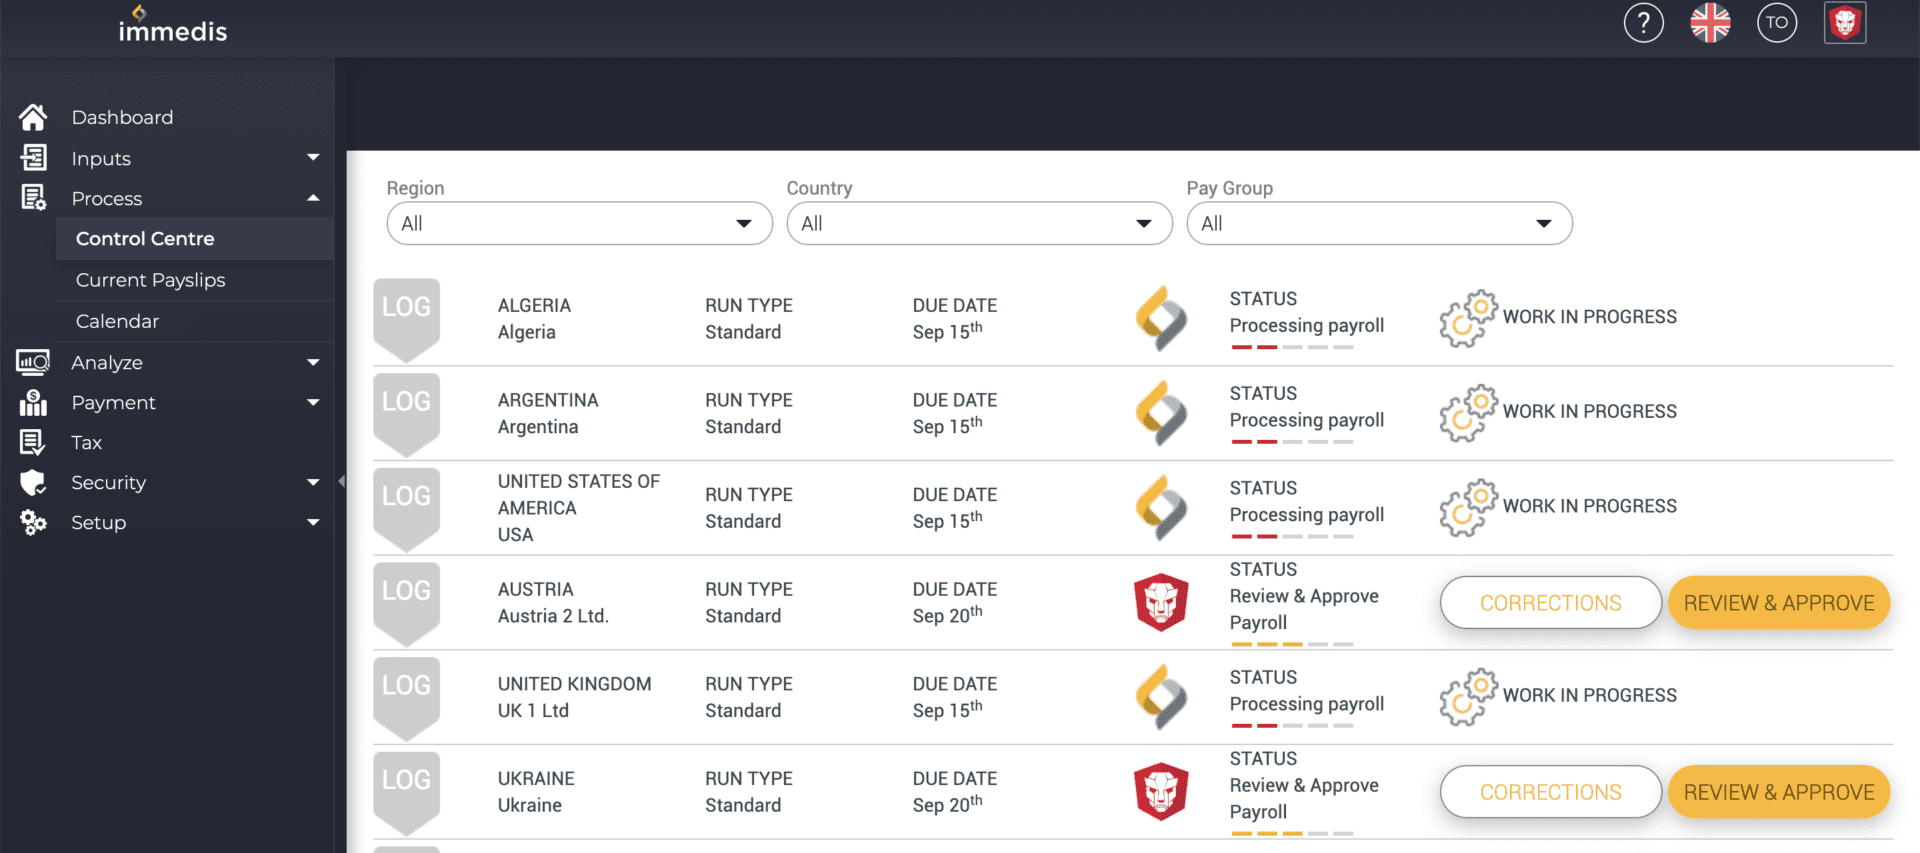Viewport: 1920px width, 853px height.
Task: Open the Pay Group dropdown
Action: coord(1379,223)
